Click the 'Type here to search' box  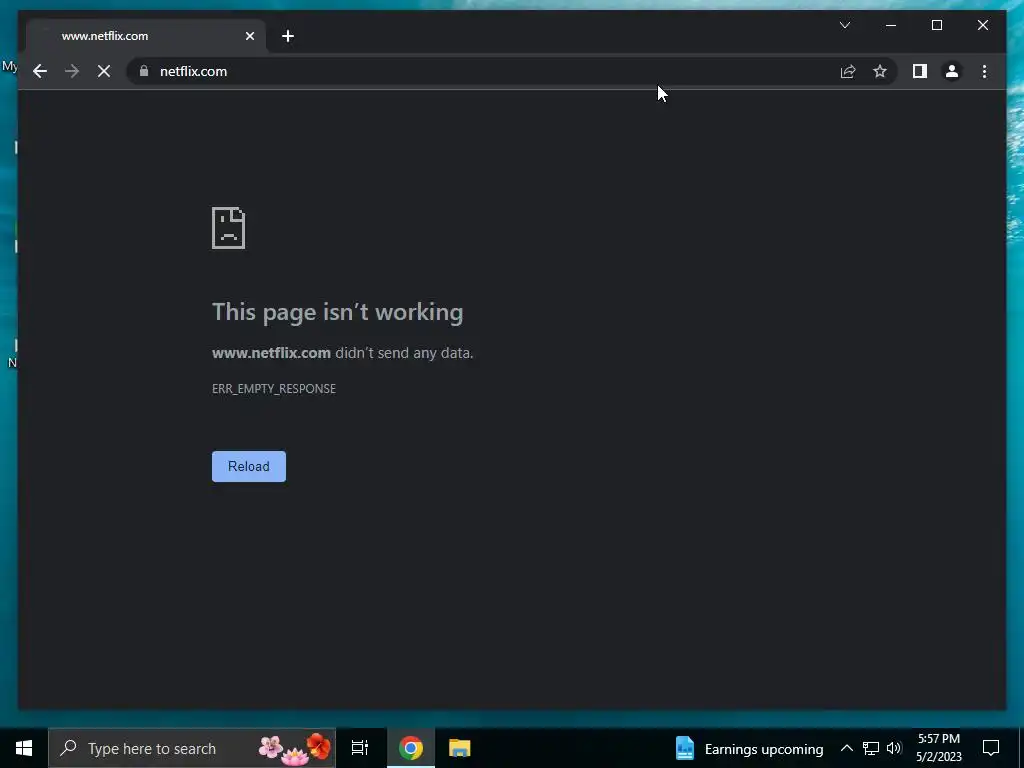pyautogui.click(x=191, y=748)
